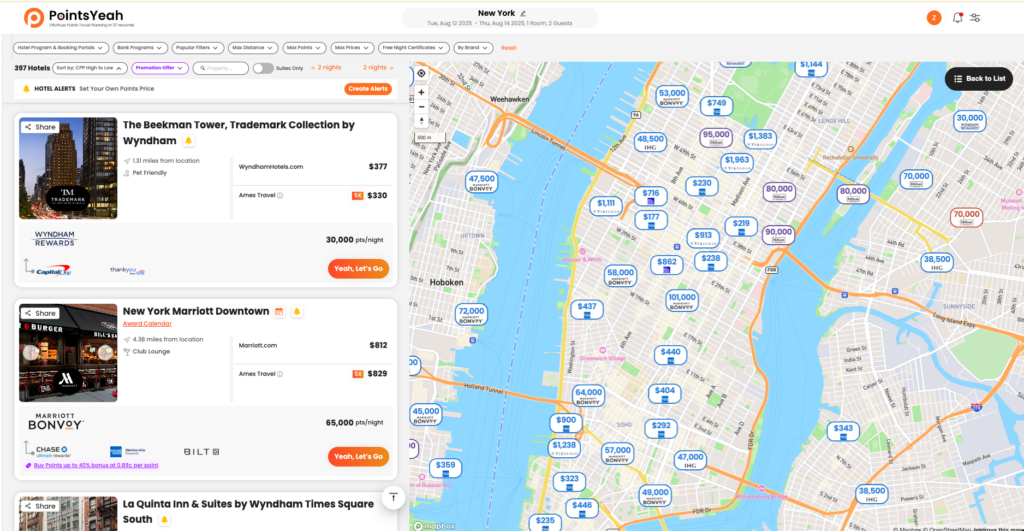Viewport: 1024px width, 531px height.
Task: Click the scroll-to-top arrow button
Action: (x=393, y=498)
